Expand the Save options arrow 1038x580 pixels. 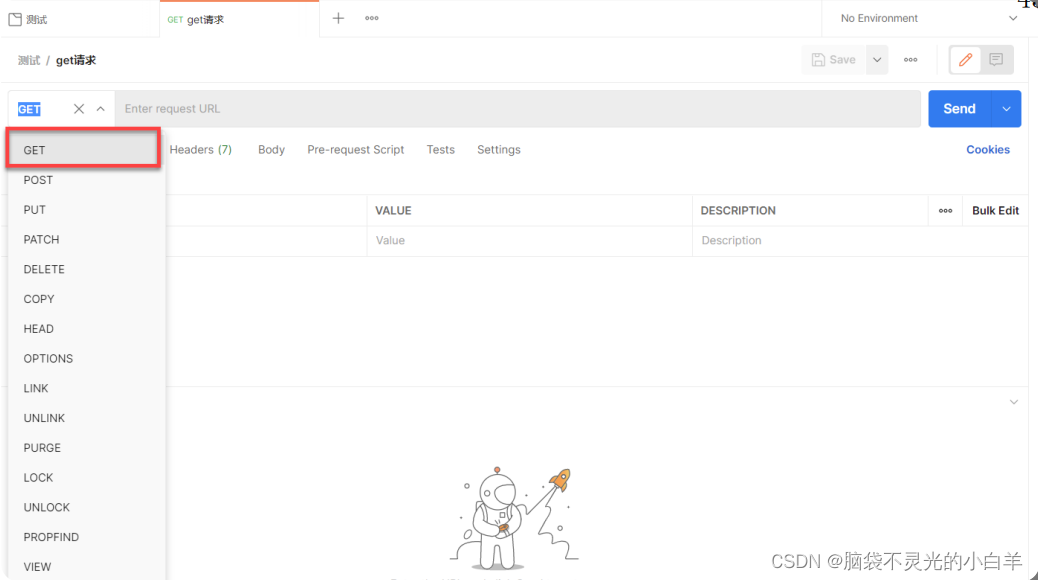[877, 60]
